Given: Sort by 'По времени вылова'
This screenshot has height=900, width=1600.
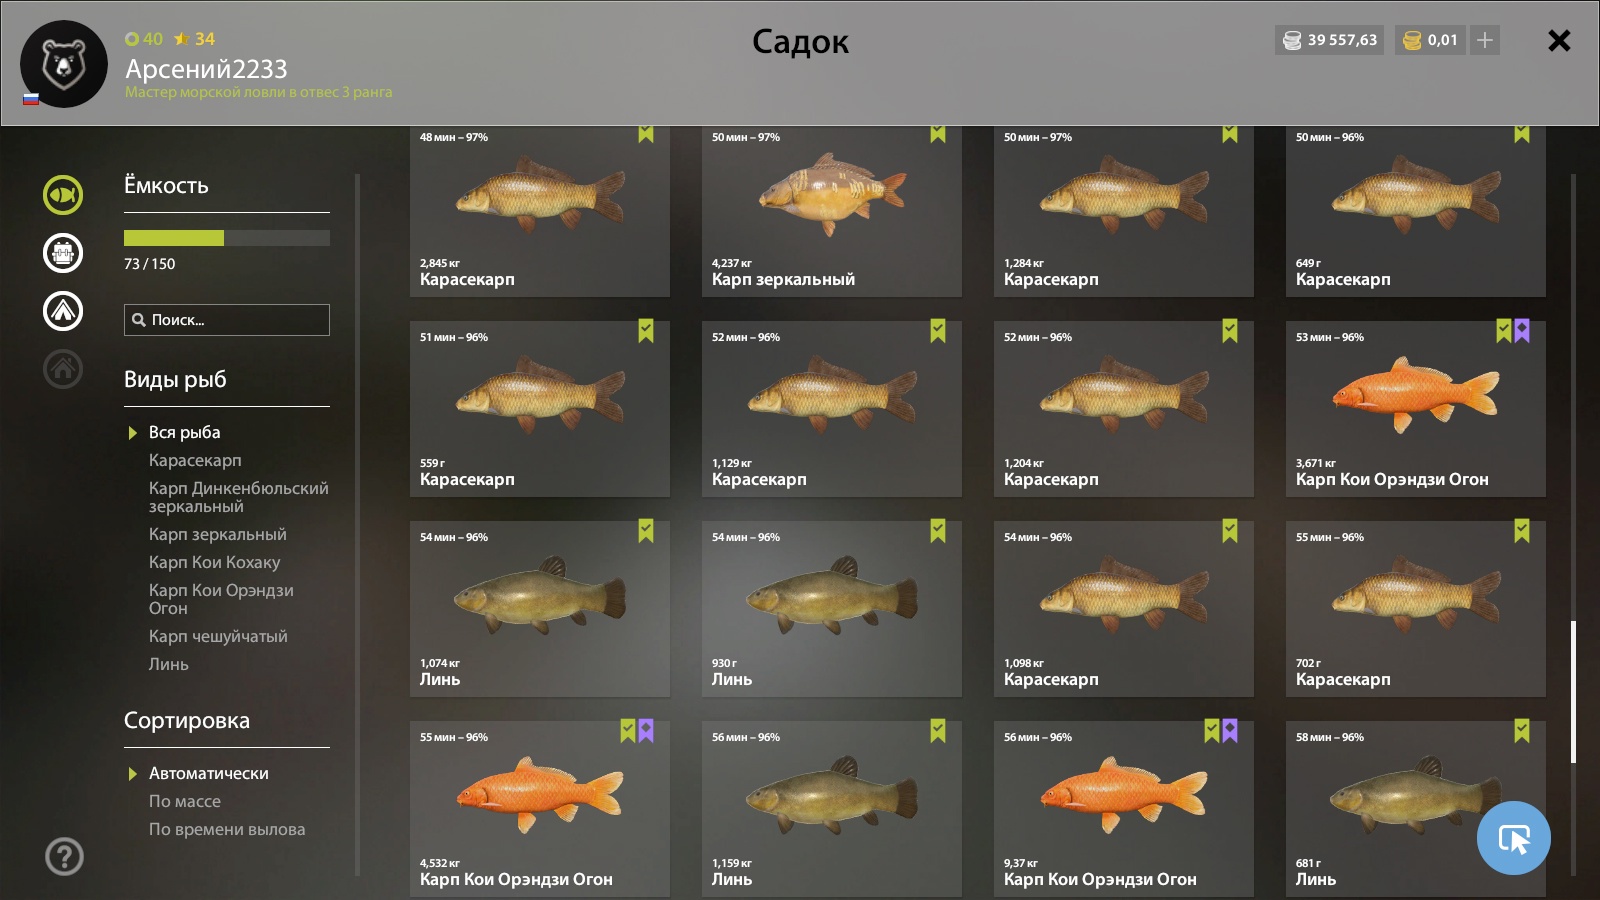Looking at the screenshot, I should pyautogui.click(x=227, y=829).
